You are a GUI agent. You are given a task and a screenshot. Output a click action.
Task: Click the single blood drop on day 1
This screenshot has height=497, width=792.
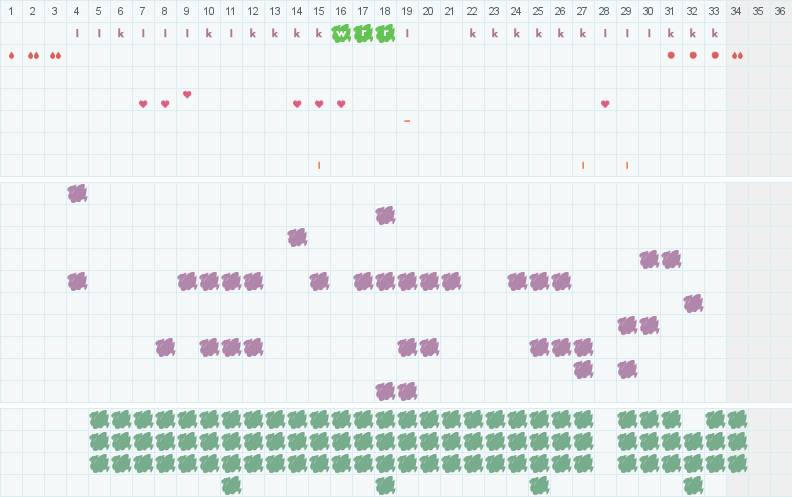pyautogui.click(x=11, y=55)
